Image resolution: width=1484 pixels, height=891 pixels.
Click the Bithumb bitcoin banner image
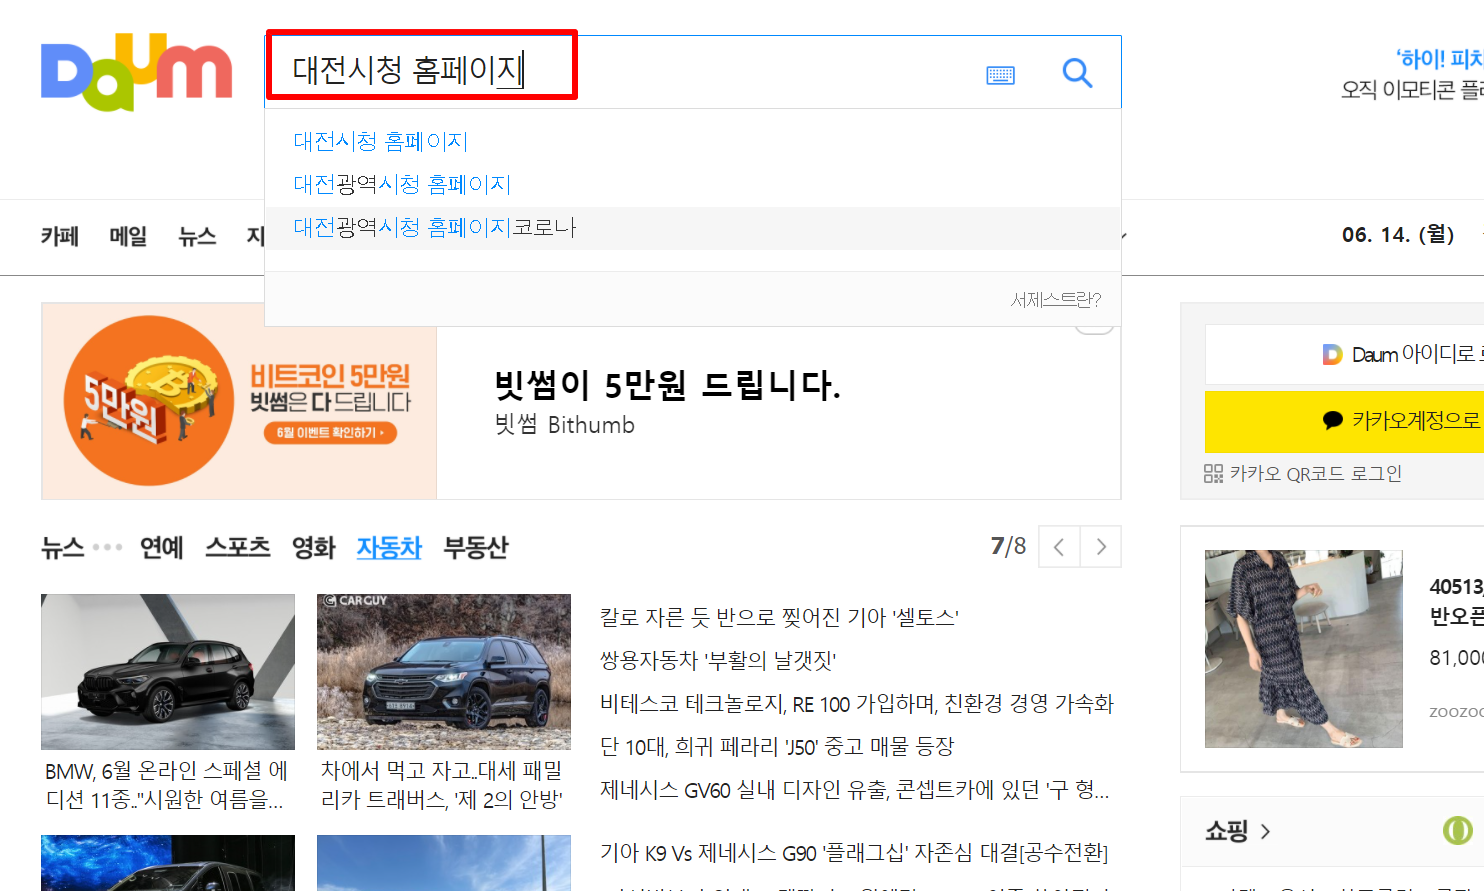pyautogui.click(x=239, y=401)
